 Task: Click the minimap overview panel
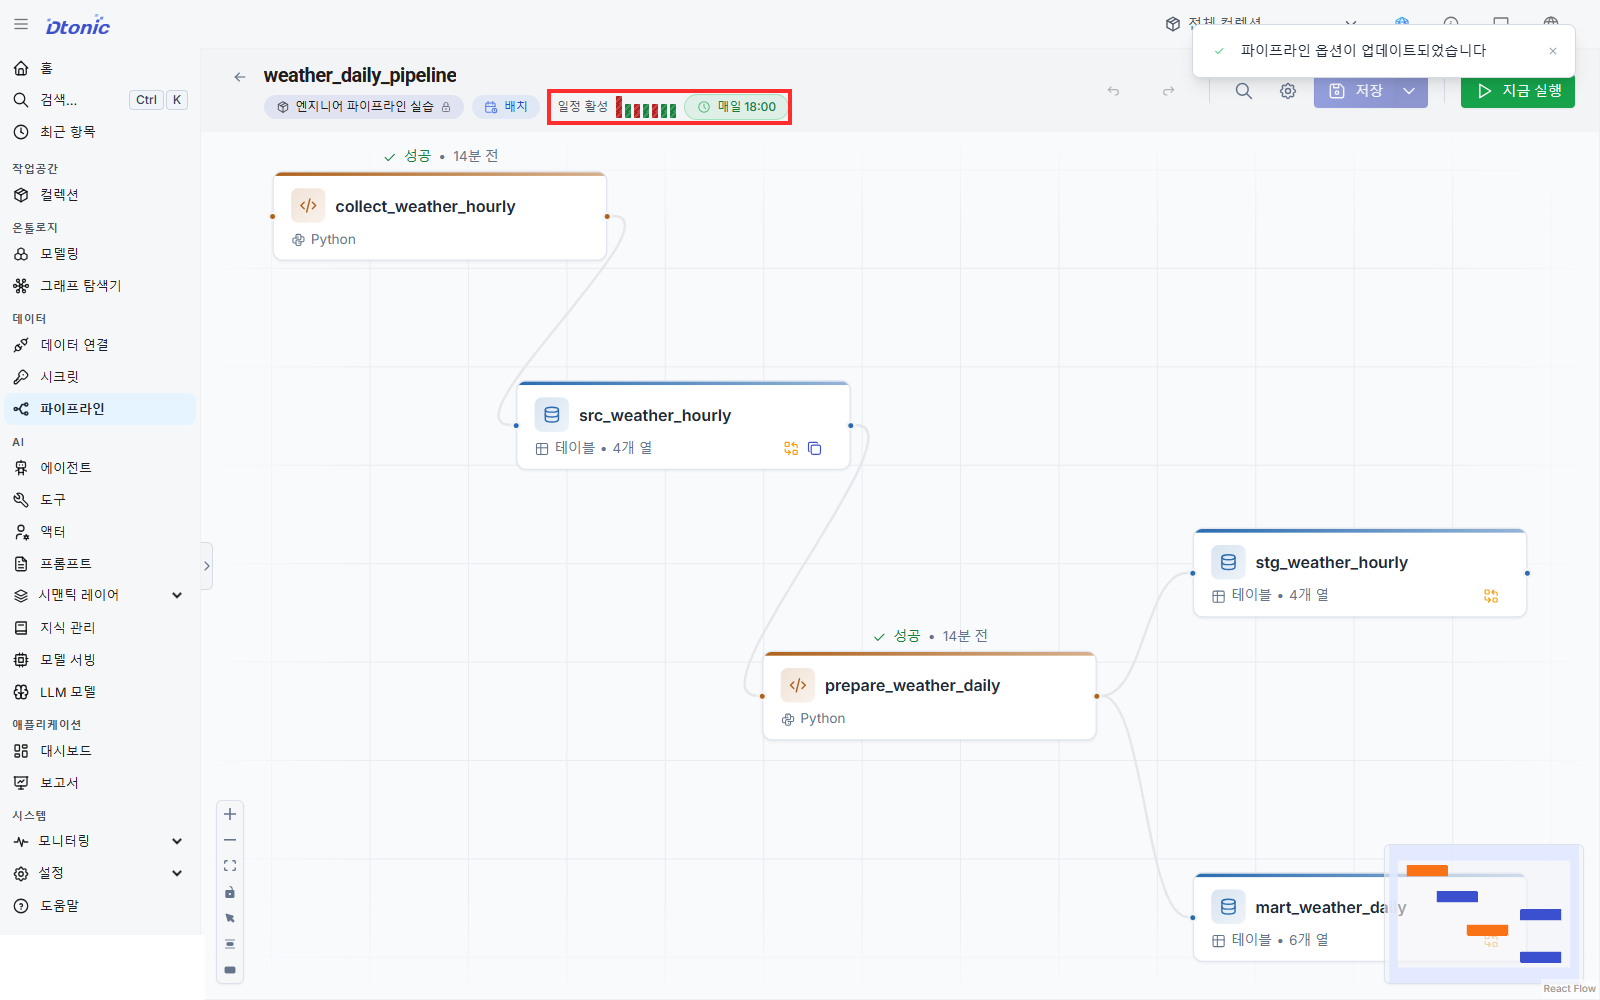(x=1484, y=914)
